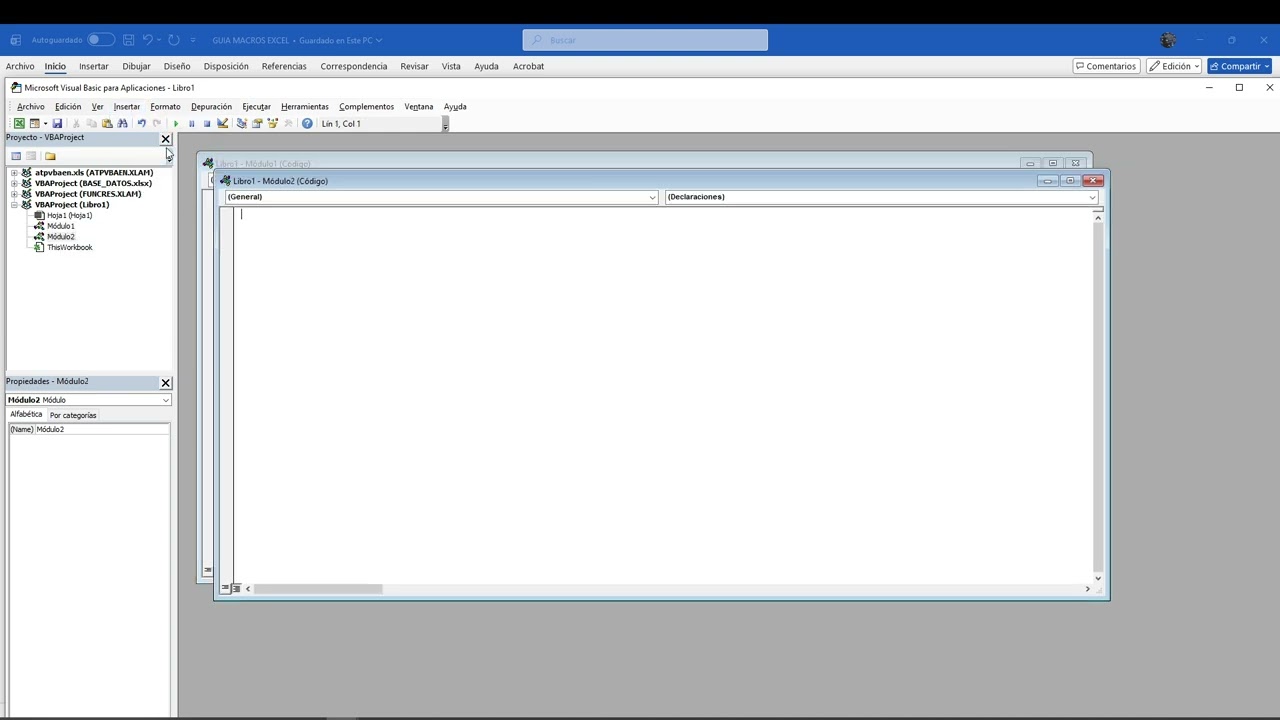The width and height of the screenshot is (1280, 720).
Task: Open Complementos menu in VBA editor
Action: 366,107
